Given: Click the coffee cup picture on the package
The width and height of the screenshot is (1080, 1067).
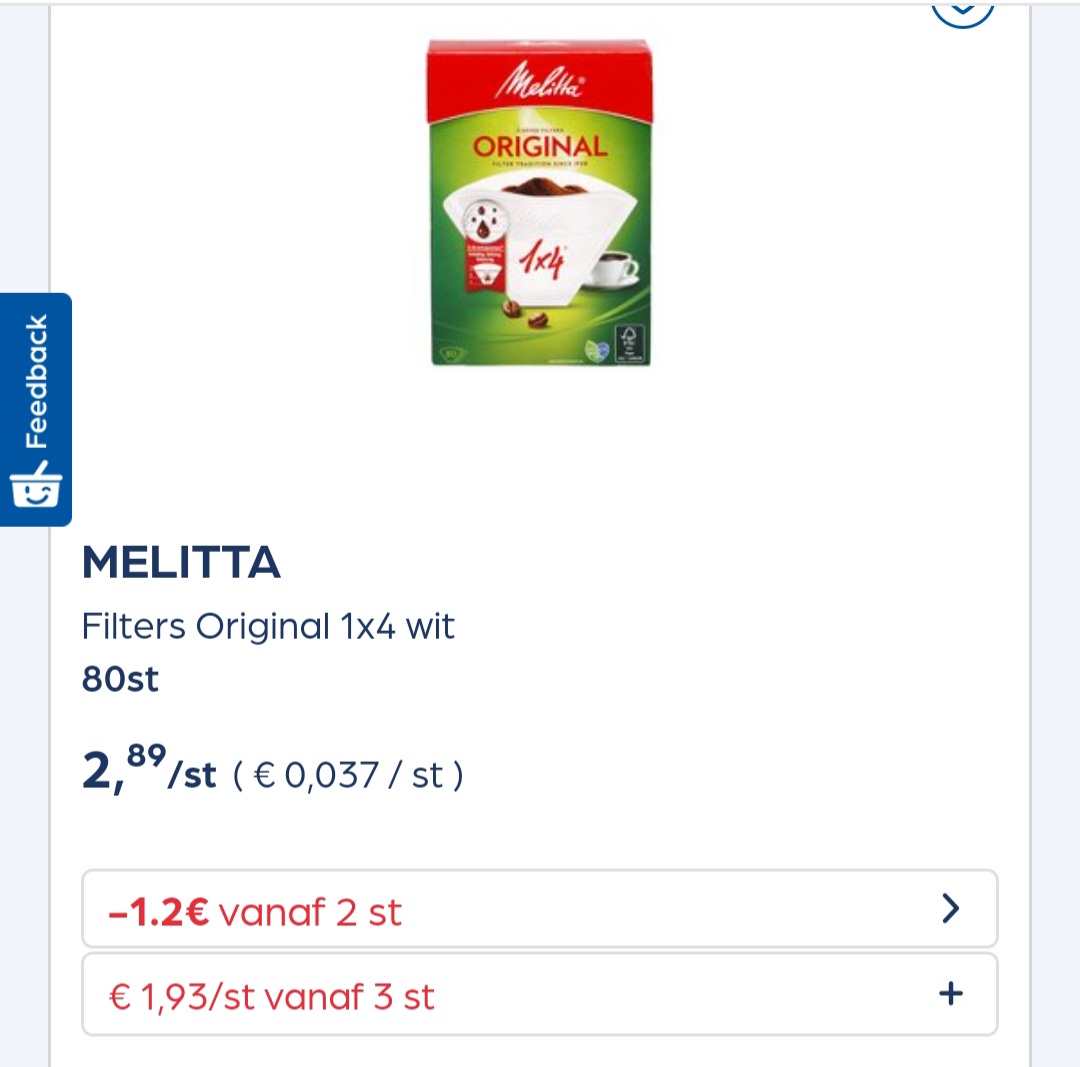Looking at the screenshot, I should (x=614, y=269).
